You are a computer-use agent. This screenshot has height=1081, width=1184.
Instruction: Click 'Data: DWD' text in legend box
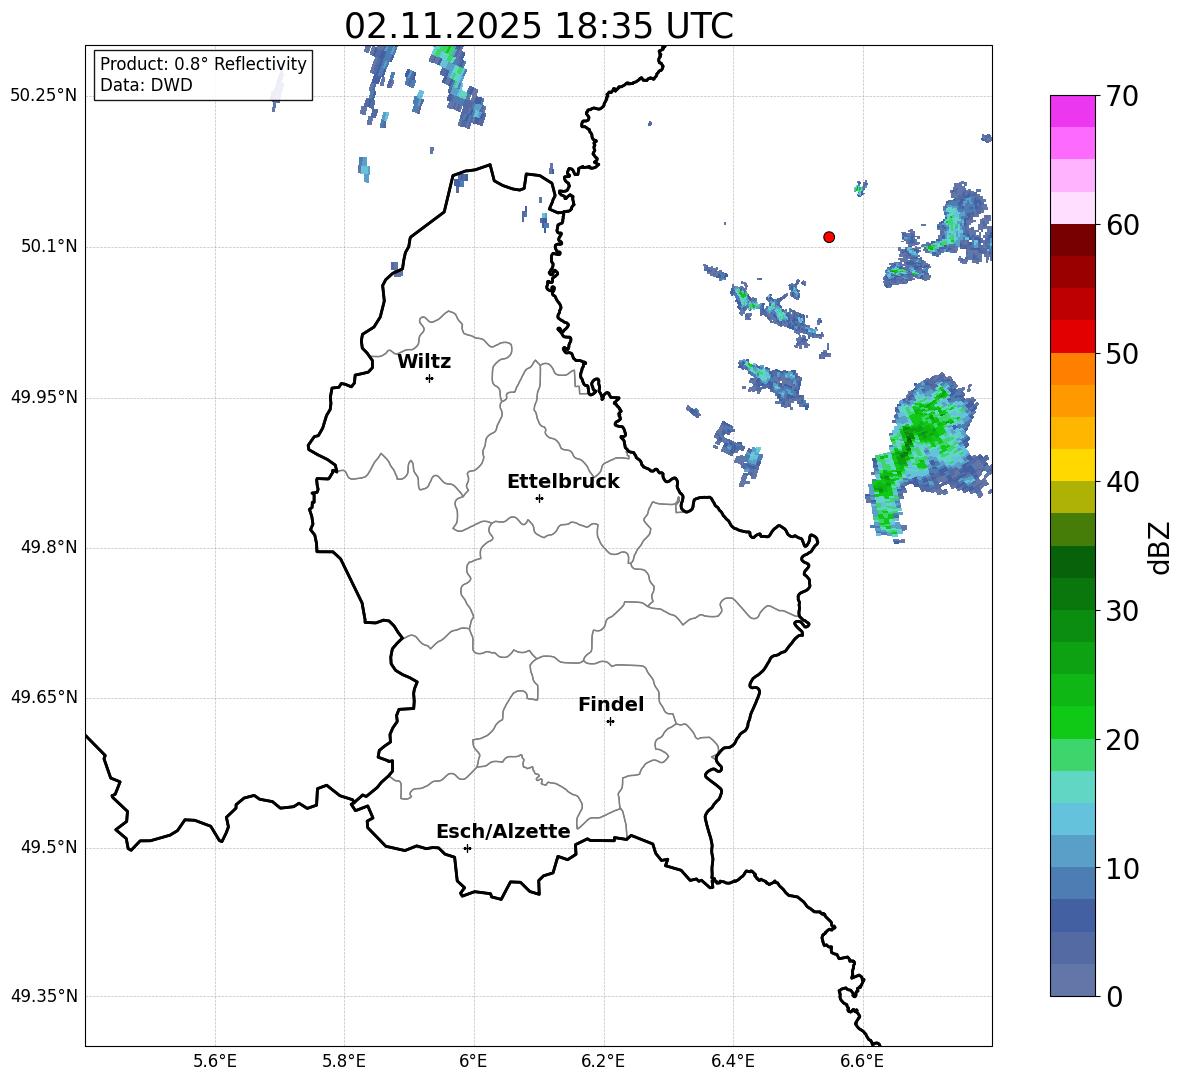[x=146, y=85]
